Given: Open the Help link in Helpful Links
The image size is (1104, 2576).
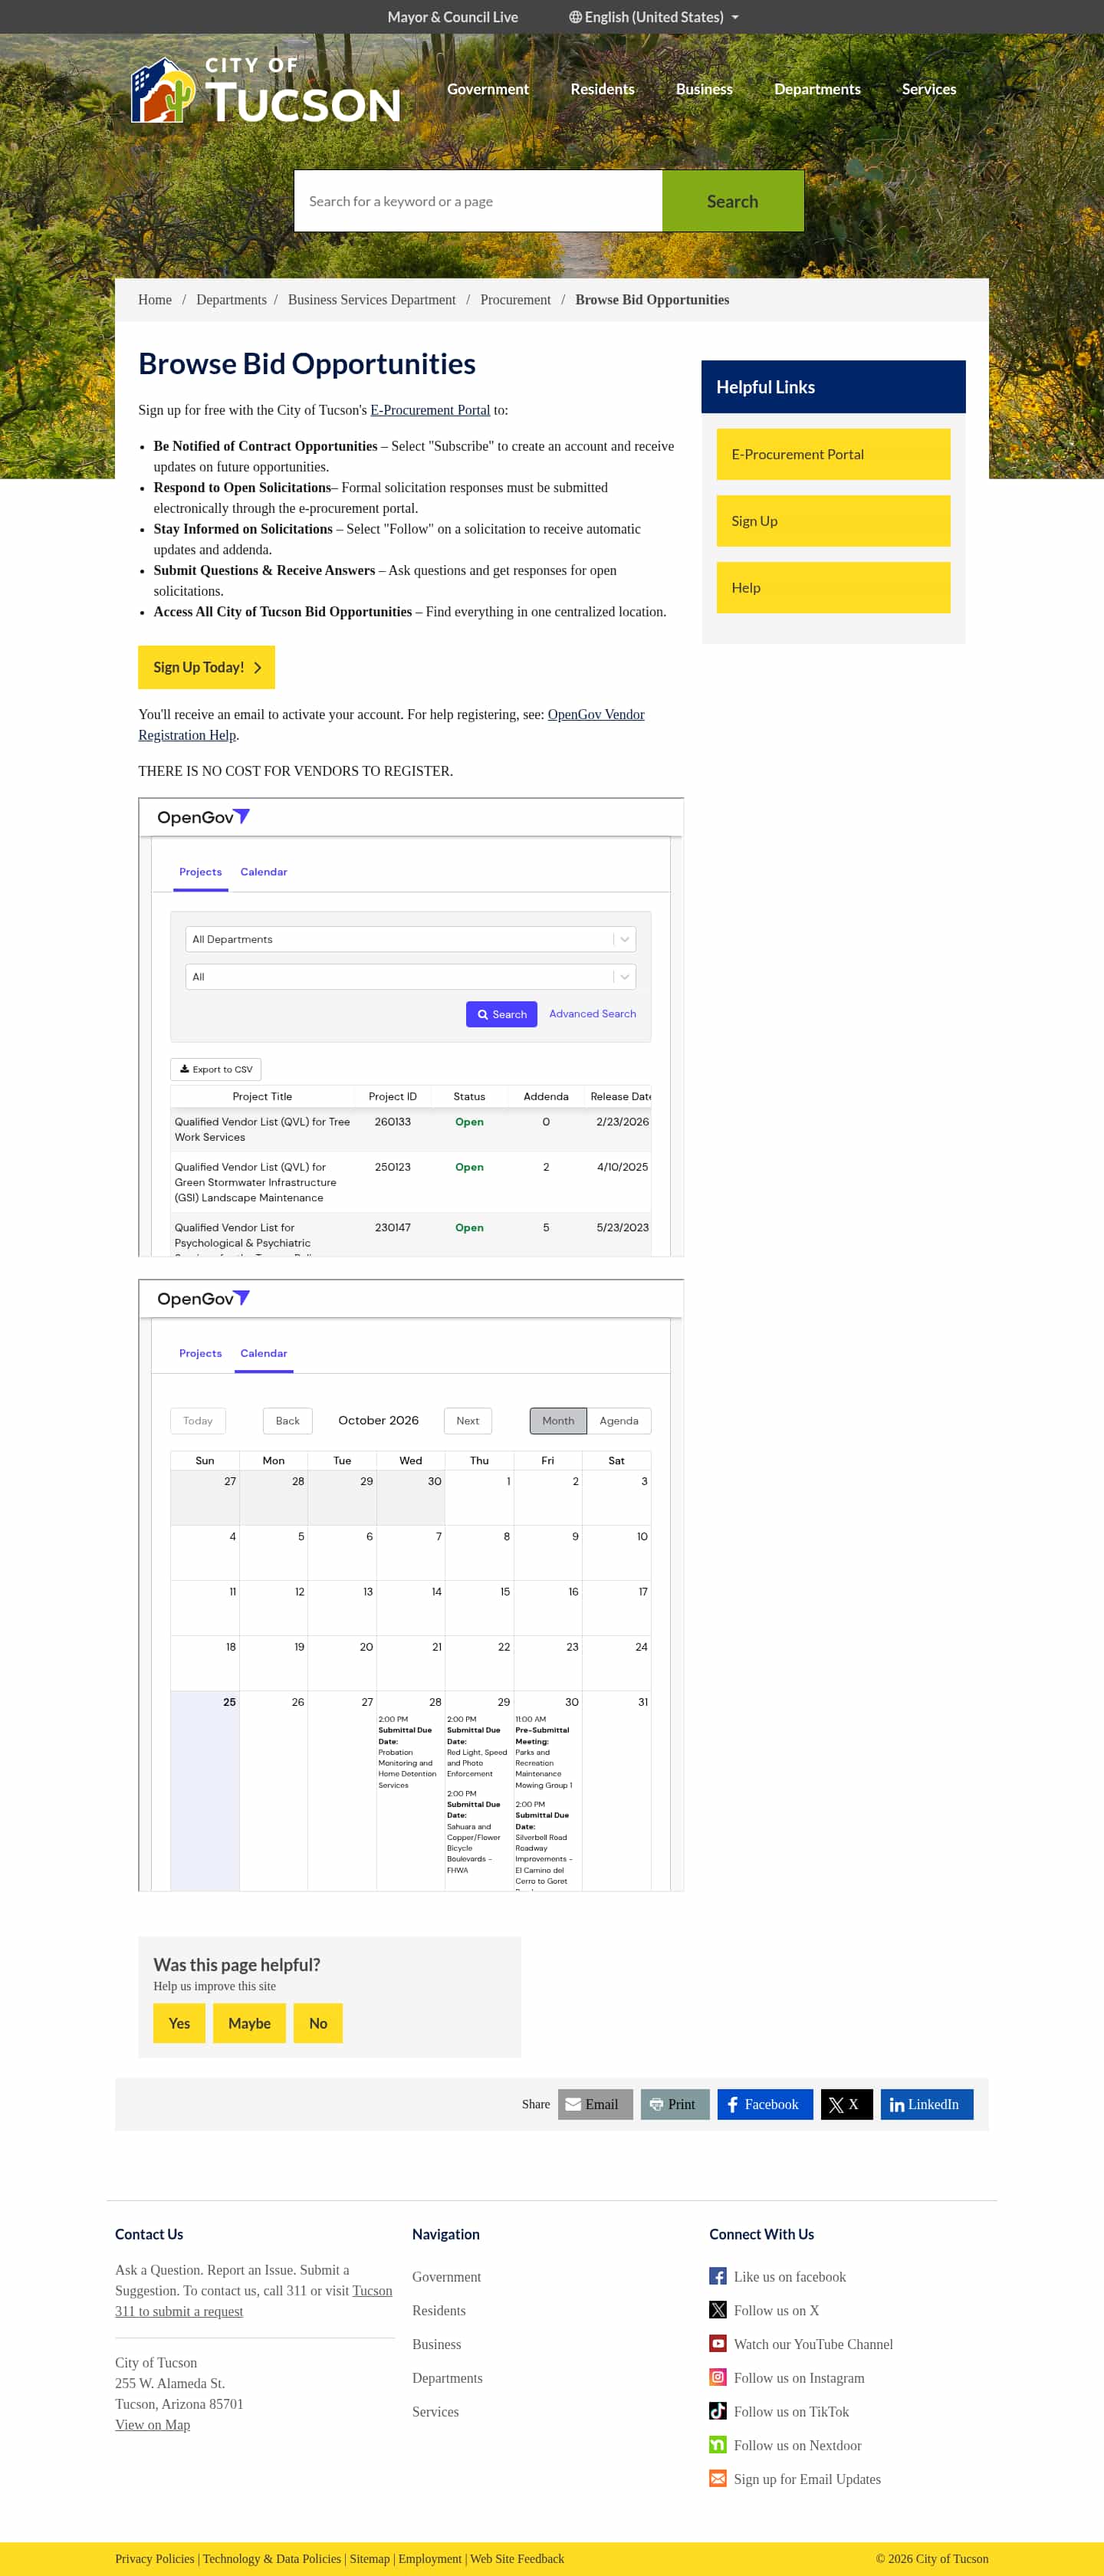Looking at the screenshot, I should pos(833,588).
